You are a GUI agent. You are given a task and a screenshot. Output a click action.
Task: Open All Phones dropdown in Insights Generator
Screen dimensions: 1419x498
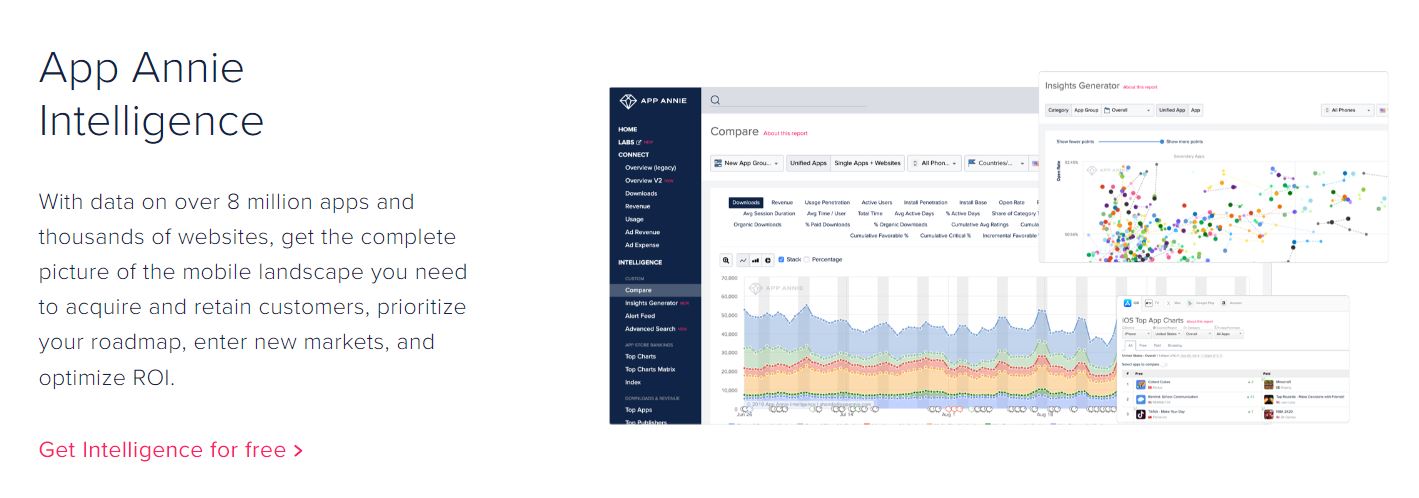tap(1347, 110)
